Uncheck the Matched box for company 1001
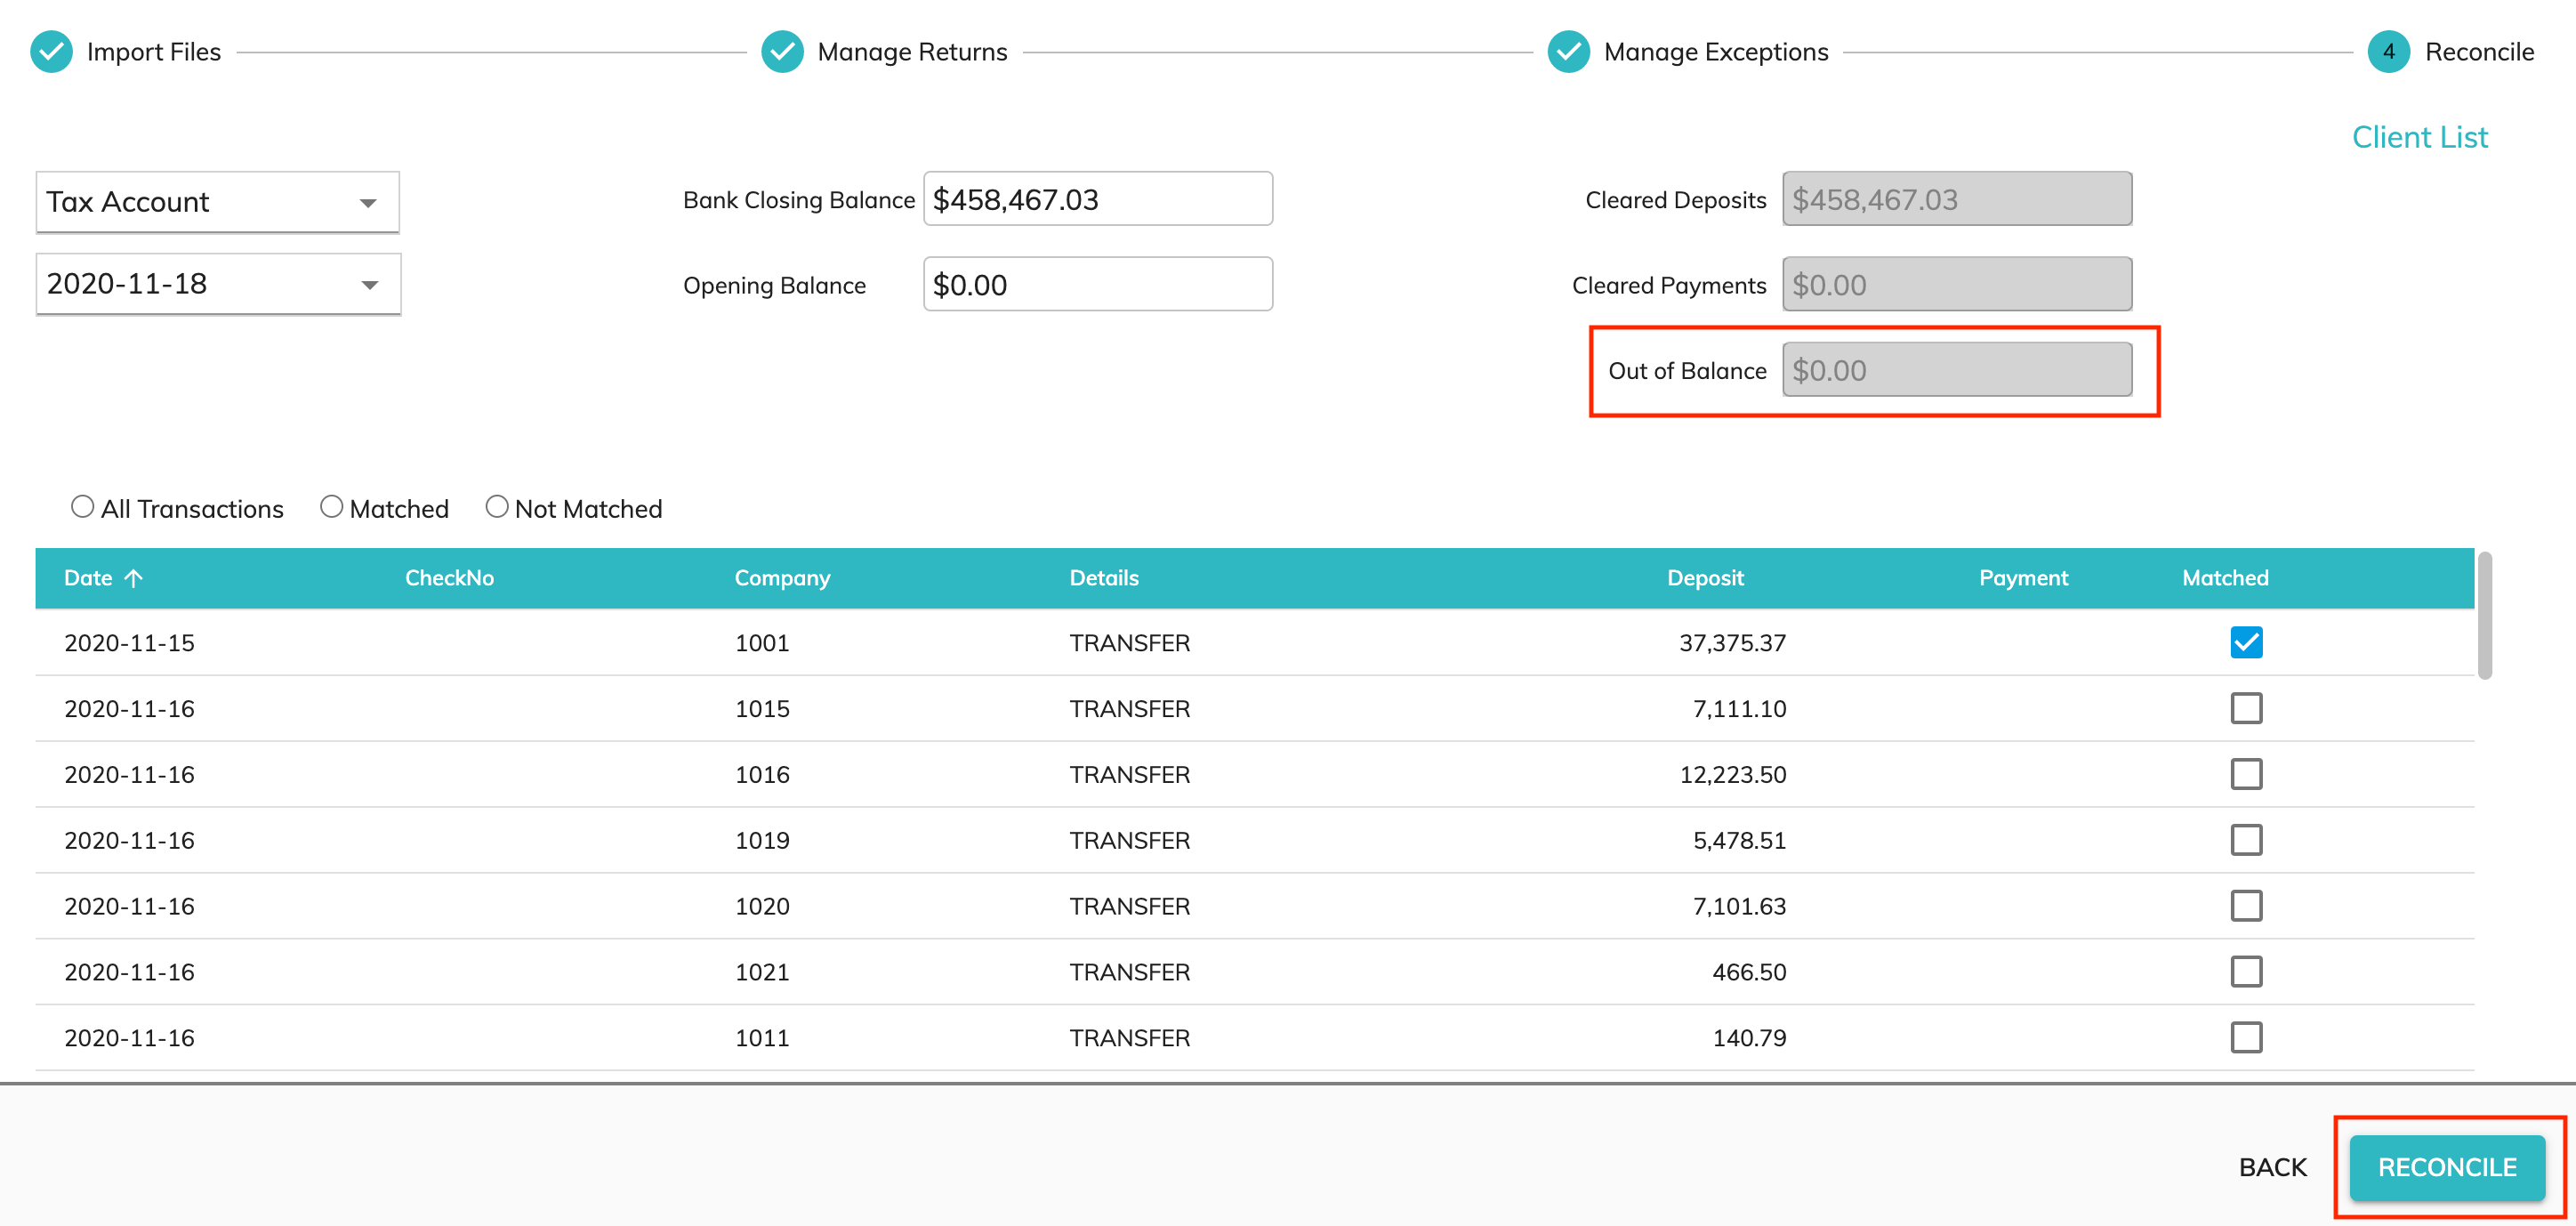The width and height of the screenshot is (2576, 1226). [2245, 642]
